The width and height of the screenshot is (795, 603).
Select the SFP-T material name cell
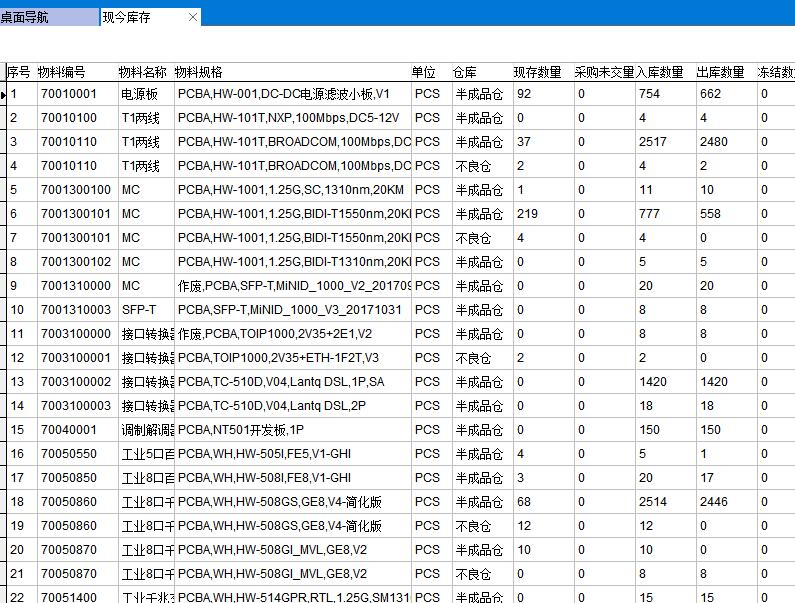pos(138,310)
